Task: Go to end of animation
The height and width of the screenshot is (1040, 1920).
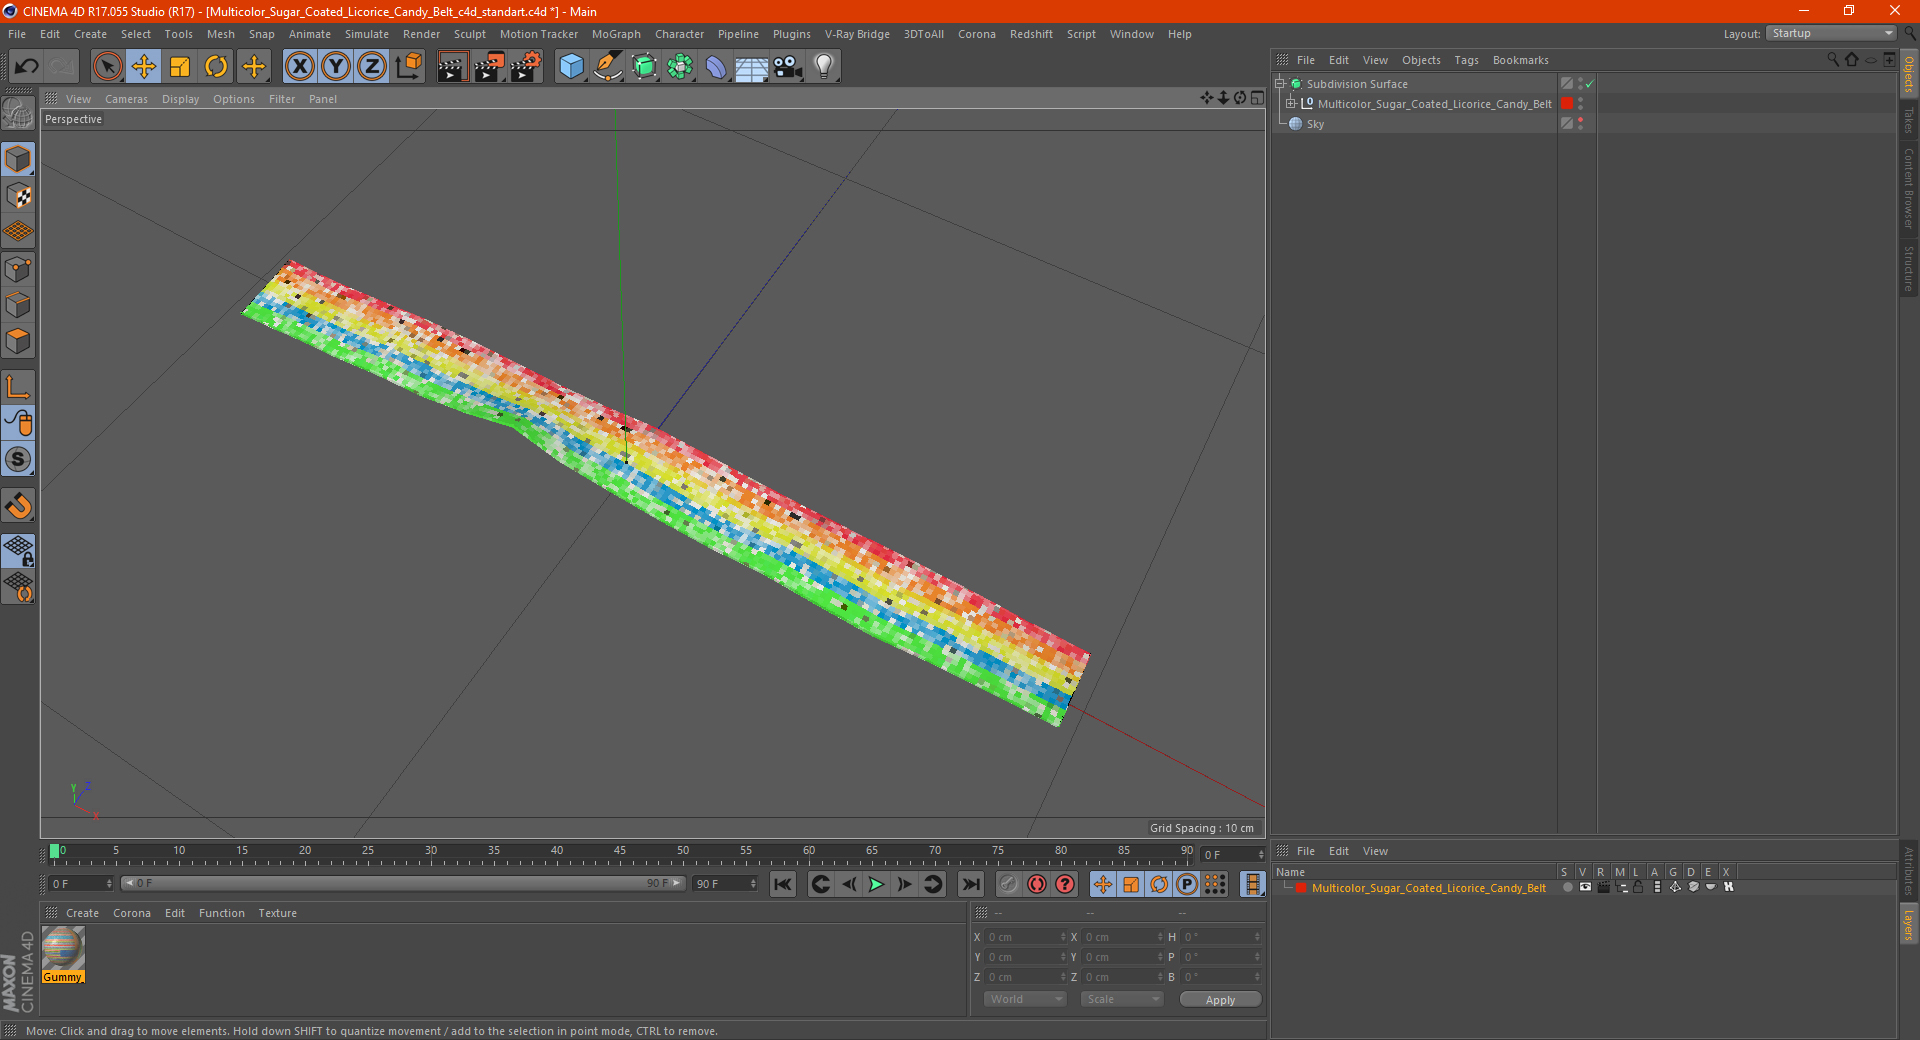Action: (970, 884)
